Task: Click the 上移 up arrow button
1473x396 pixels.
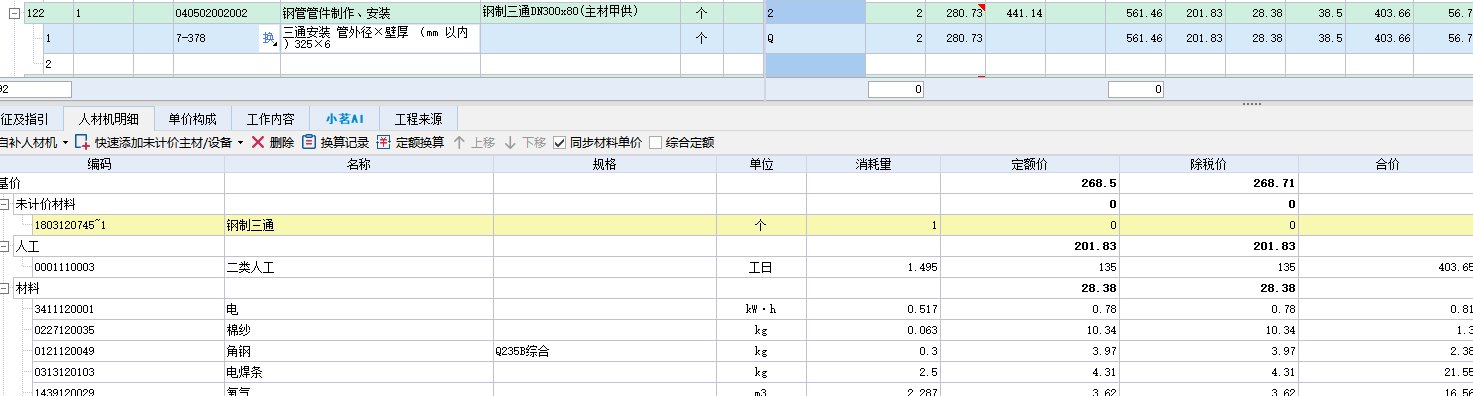Action: [474, 142]
